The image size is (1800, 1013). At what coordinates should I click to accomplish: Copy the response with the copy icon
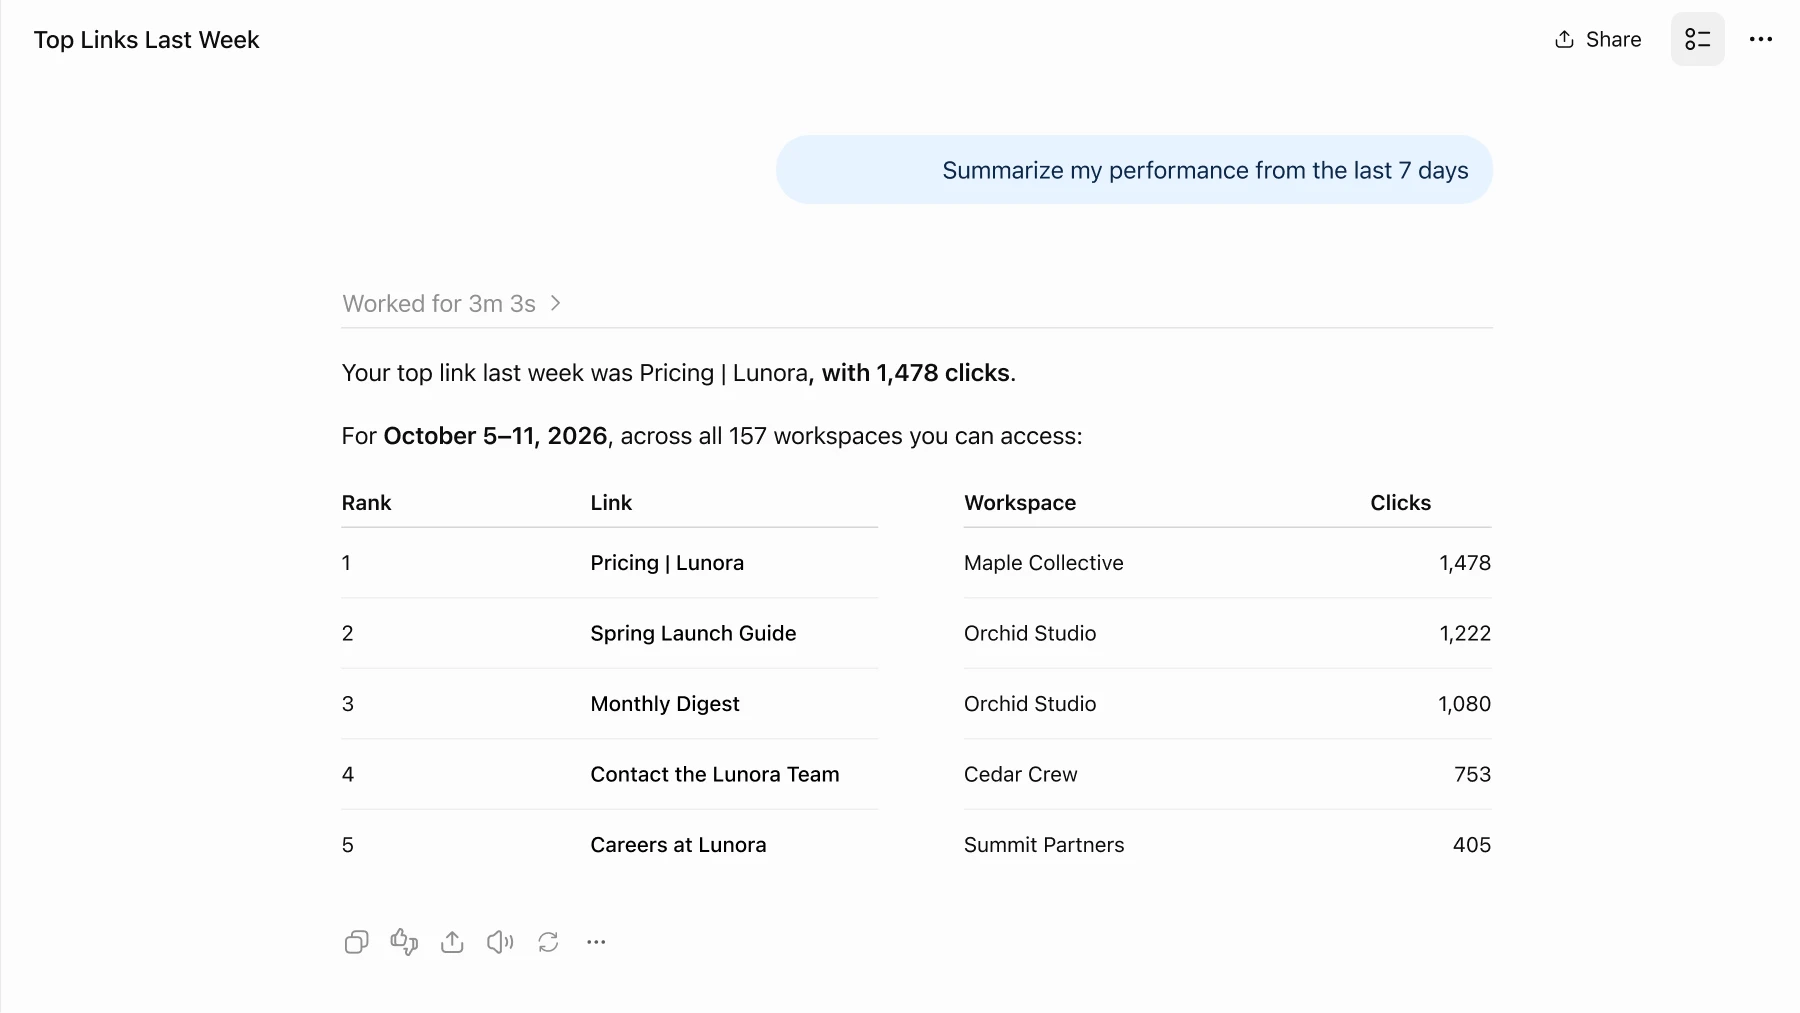(x=356, y=942)
